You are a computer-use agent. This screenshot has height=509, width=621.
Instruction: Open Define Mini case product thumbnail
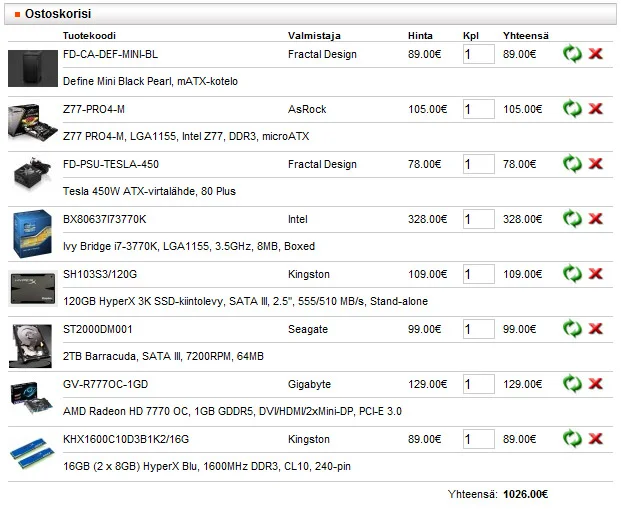(x=32, y=68)
